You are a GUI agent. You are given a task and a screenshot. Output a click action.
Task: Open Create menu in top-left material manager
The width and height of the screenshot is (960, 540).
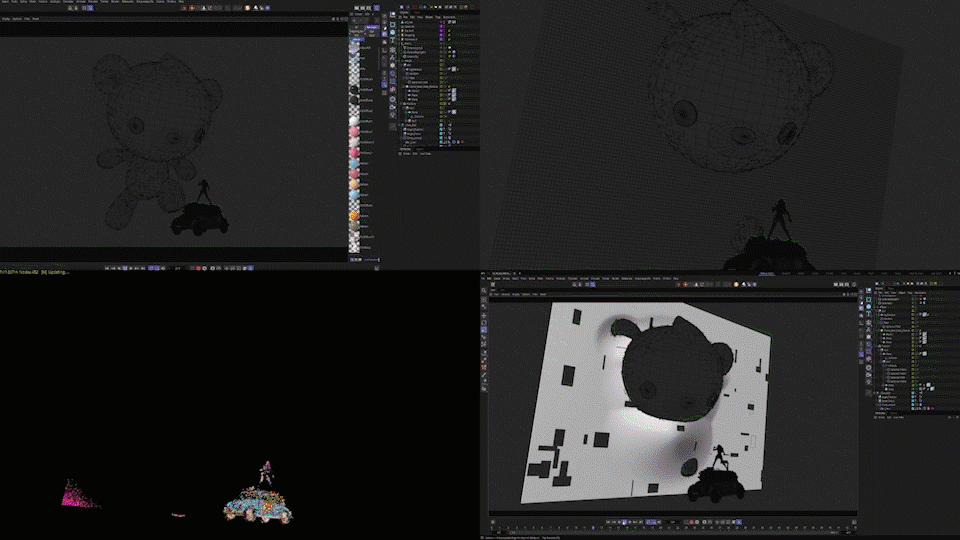[358, 14]
